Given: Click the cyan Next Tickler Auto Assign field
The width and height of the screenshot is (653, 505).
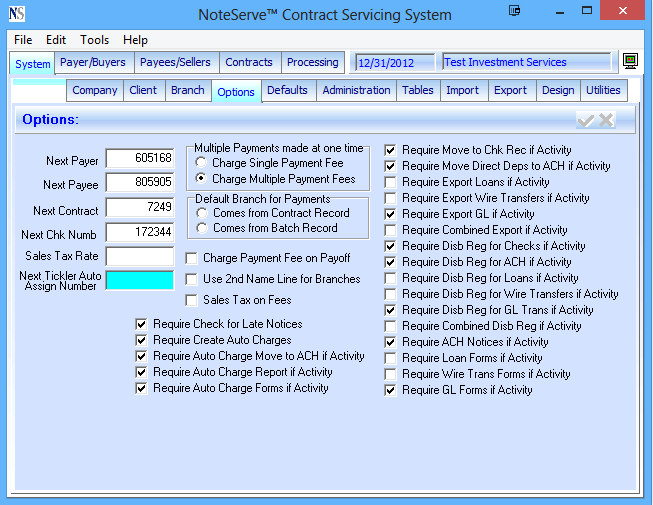Looking at the screenshot, I should pos(140,280).
